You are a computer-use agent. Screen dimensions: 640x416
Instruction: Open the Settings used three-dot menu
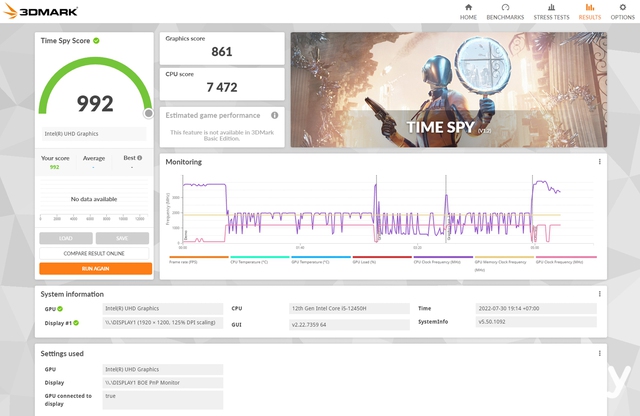click(x=600, y=353)
